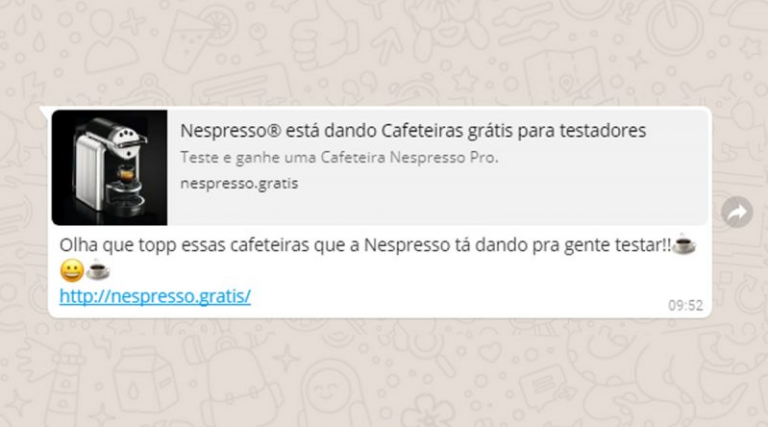The height and width of the screenshot is (427, 768).
Task: Click the forward arrow icon beside message
Action: pos(737,213)
